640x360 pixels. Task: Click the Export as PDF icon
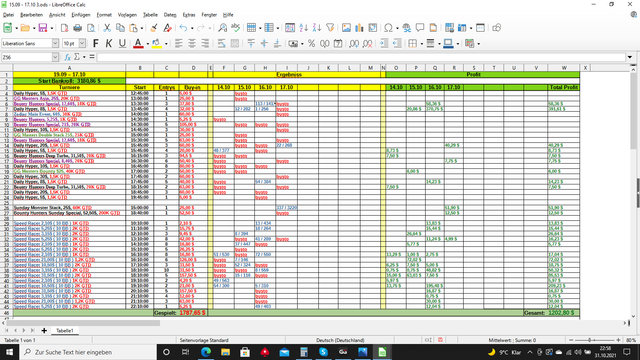(64, 28)
